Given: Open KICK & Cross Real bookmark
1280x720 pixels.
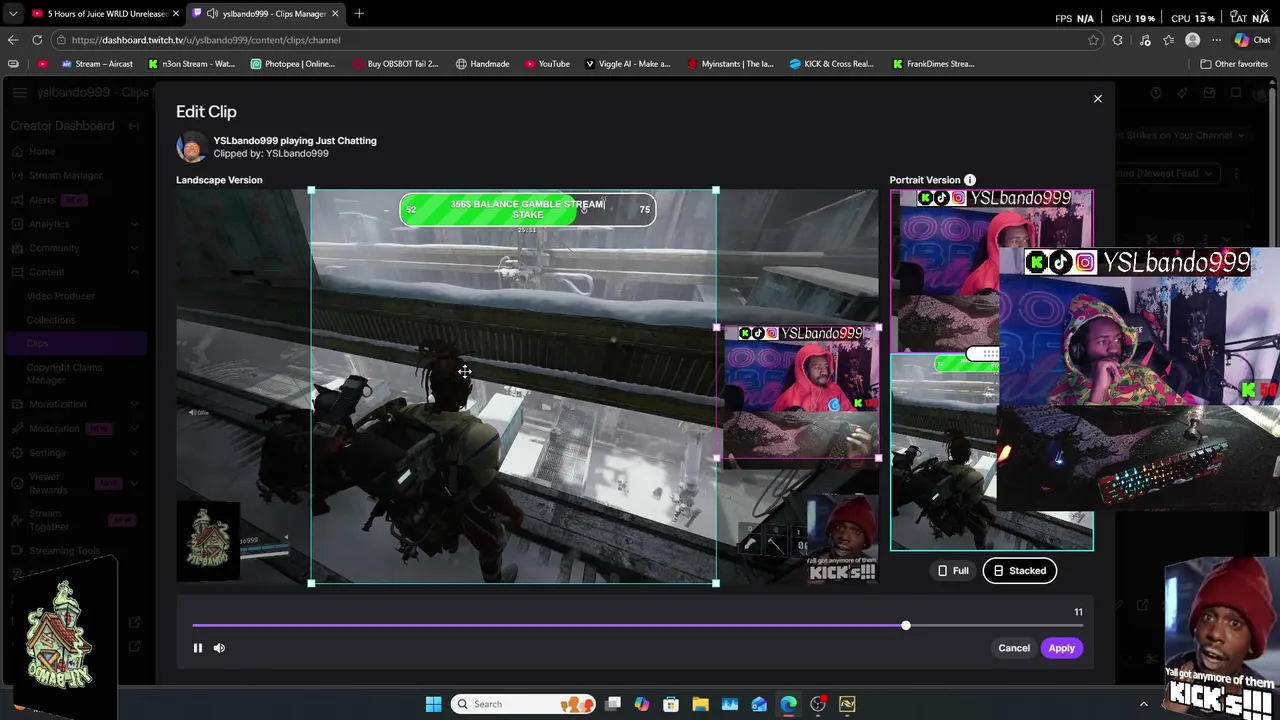Looking at the screenshot, I should [832, 64].
